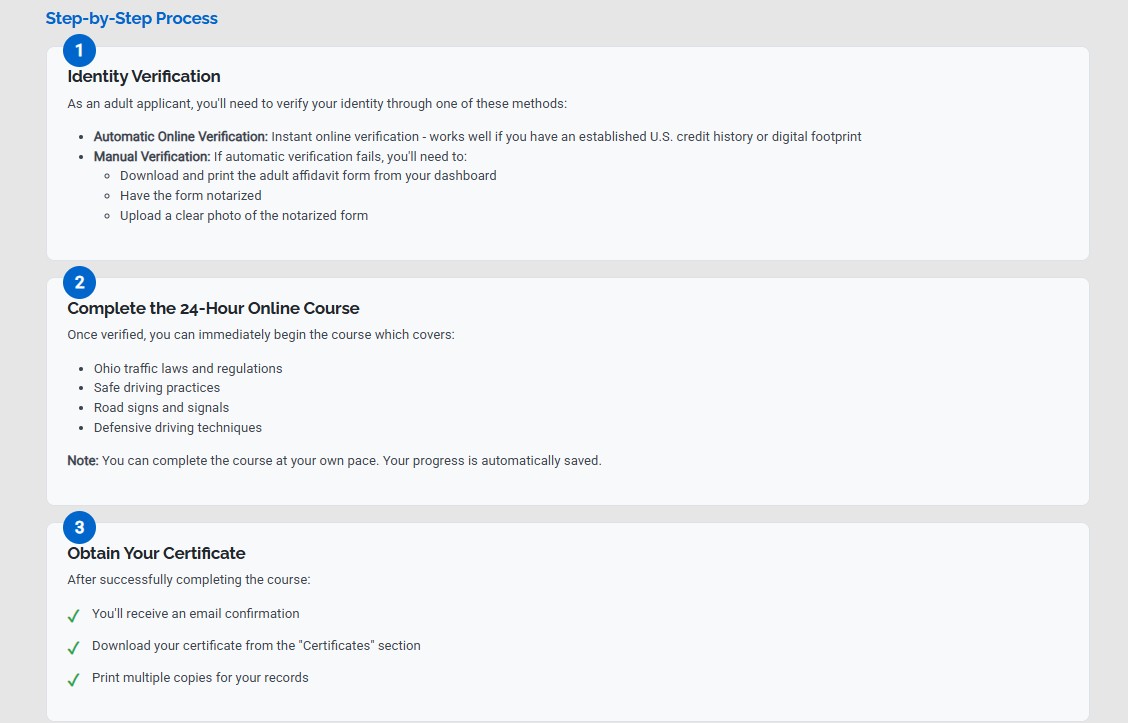The width and height of the screenshot is (1128, 723).
Task: Click the Obtain Your Certificate heading
Action: pyautogui.click(x=156, y=553)
